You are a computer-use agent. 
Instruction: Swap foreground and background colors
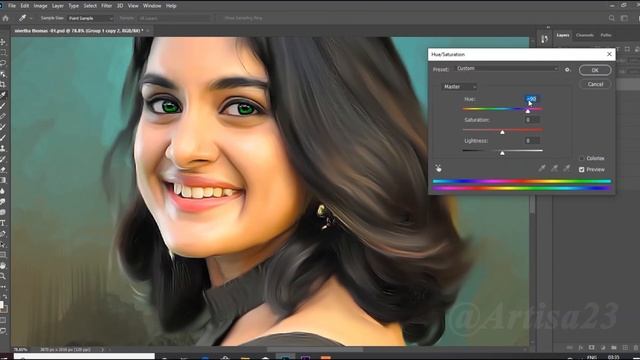4,297
